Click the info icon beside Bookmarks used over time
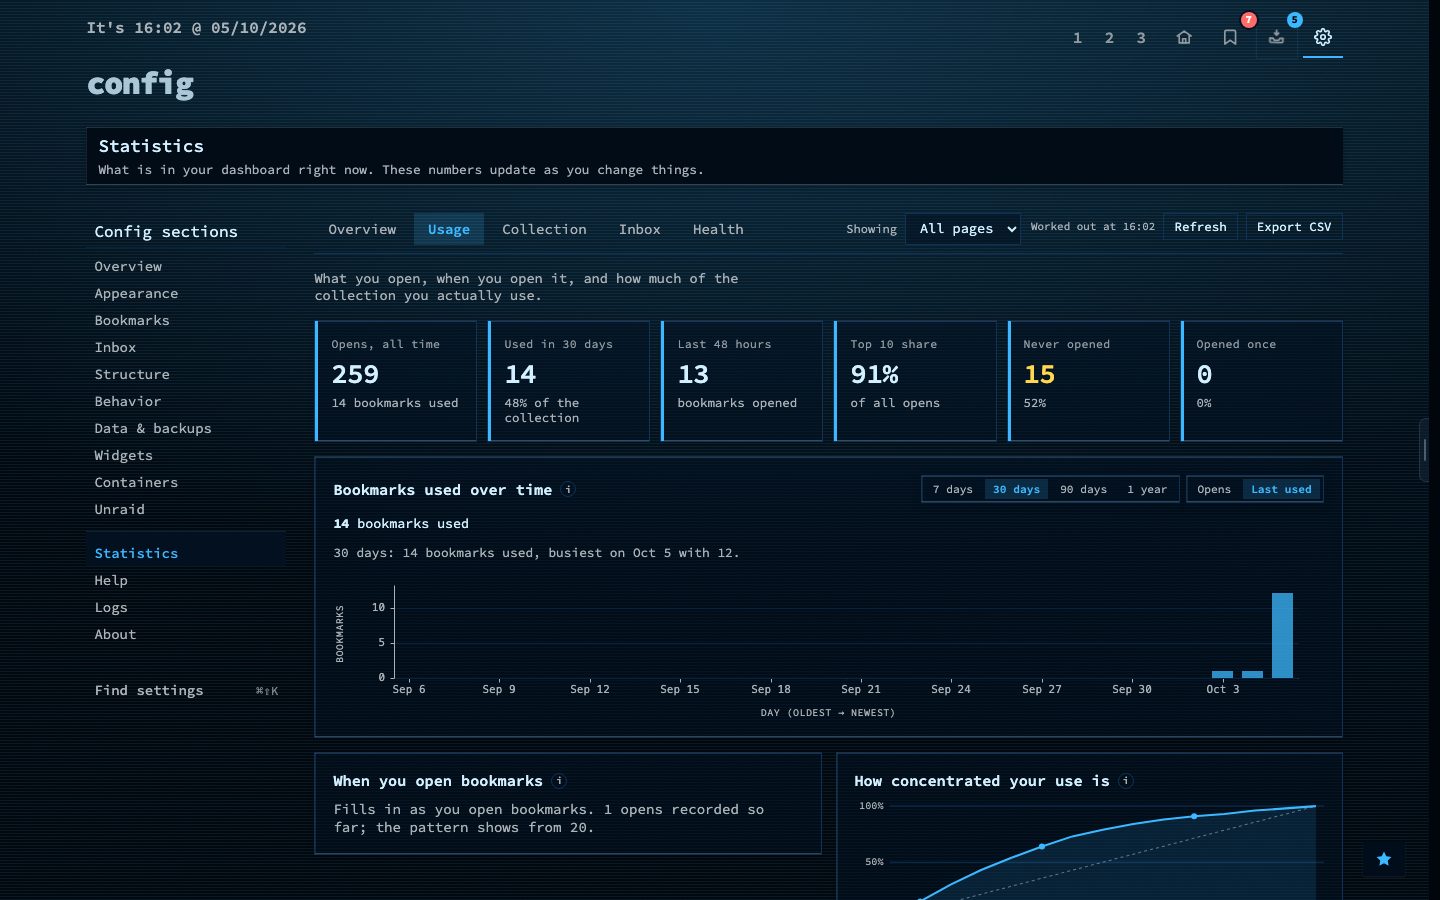Screen dimensions: 1440x900 point(568,489)
